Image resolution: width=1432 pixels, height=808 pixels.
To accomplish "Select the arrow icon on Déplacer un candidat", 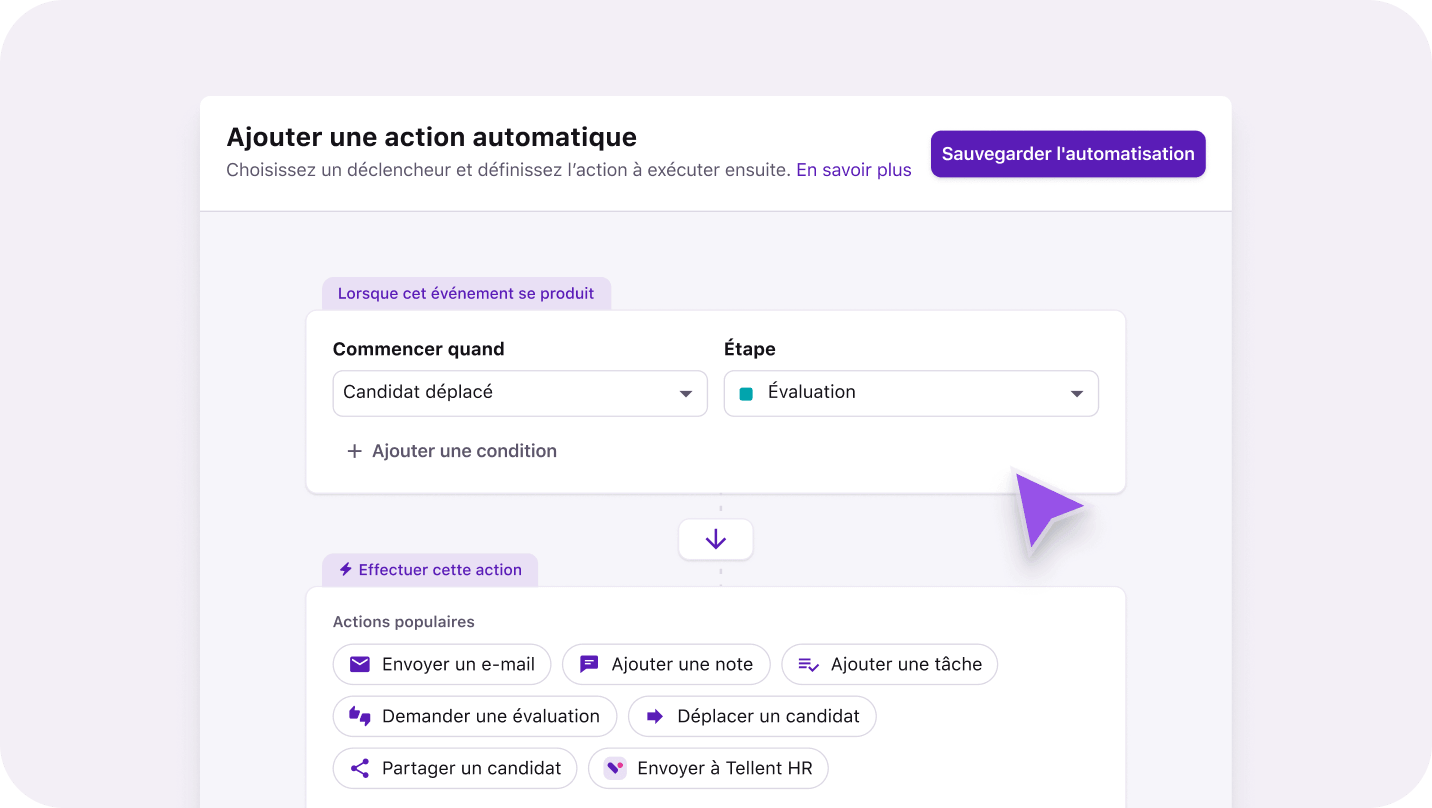I will point(656,716).
